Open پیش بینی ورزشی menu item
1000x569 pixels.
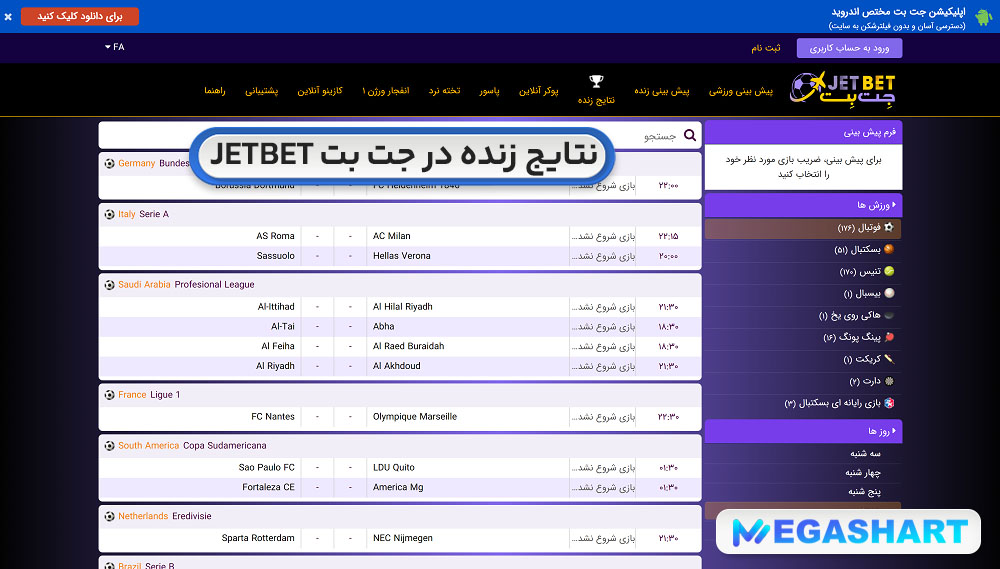tap(740, 91)
